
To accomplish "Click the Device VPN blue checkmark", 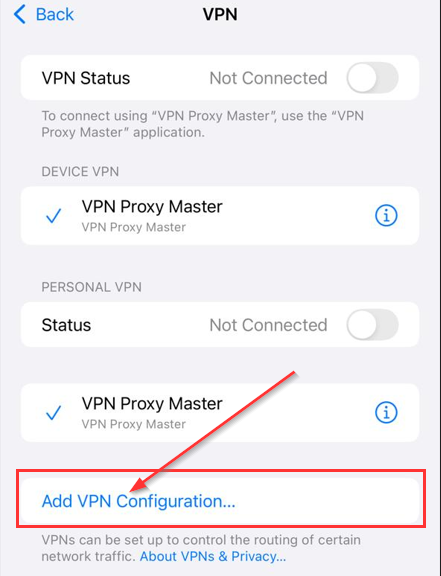I will click(54, 216).
